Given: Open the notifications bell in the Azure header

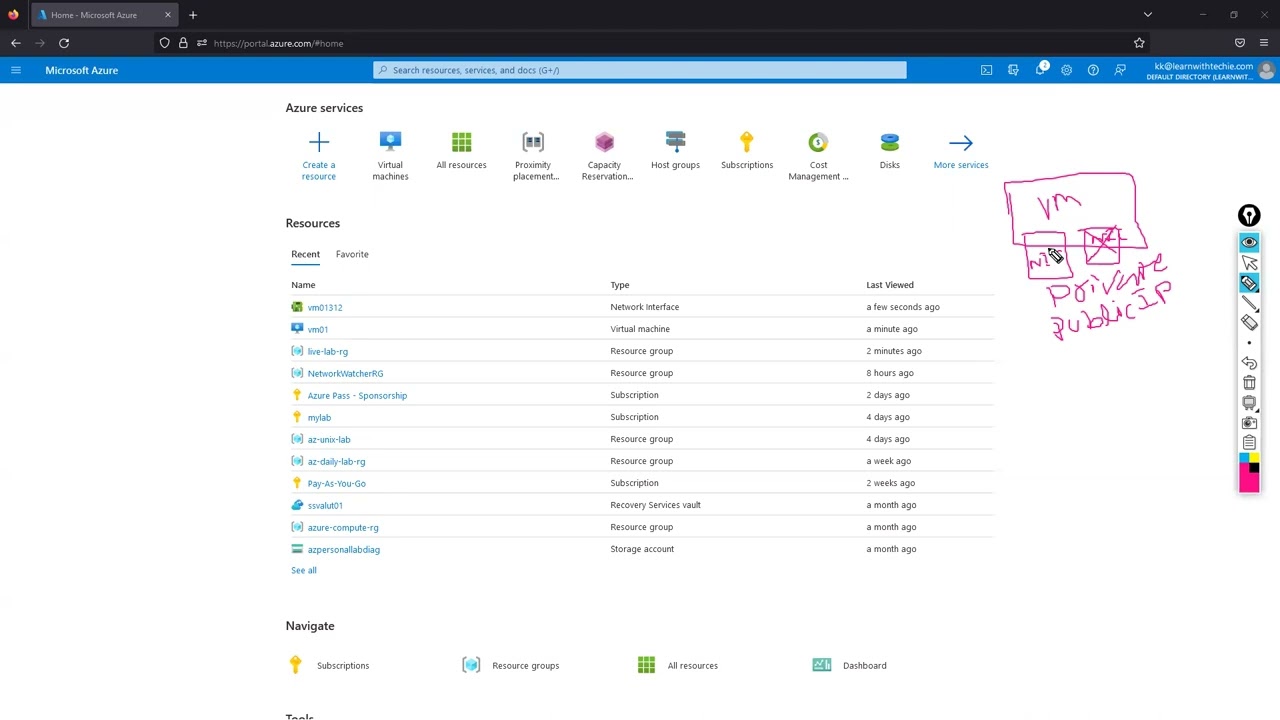Looking at the screenshot, I should [1040, 70].
